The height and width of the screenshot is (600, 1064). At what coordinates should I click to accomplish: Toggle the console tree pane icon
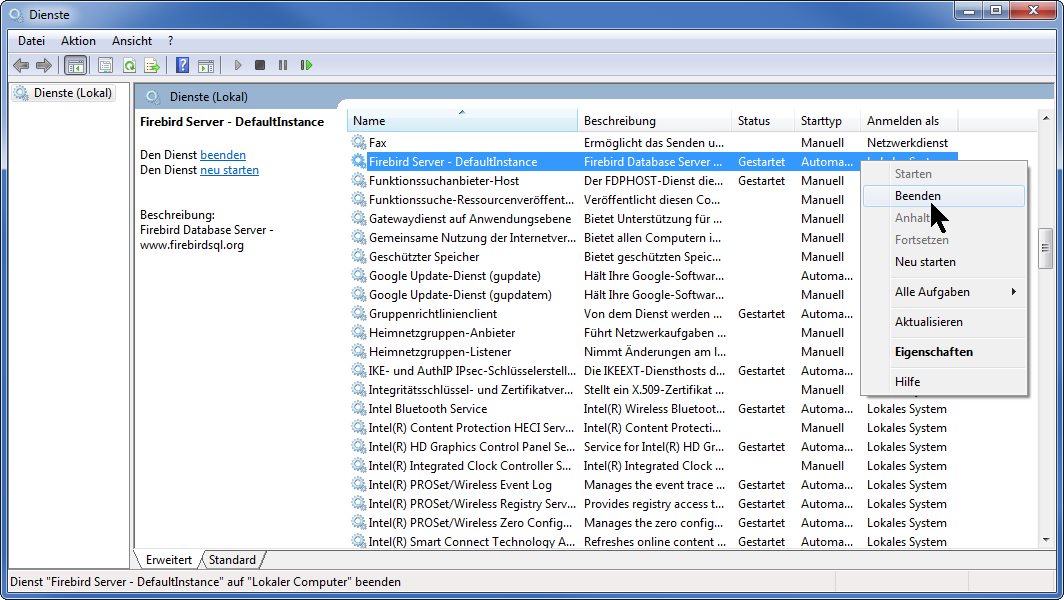tap(75, 65)
